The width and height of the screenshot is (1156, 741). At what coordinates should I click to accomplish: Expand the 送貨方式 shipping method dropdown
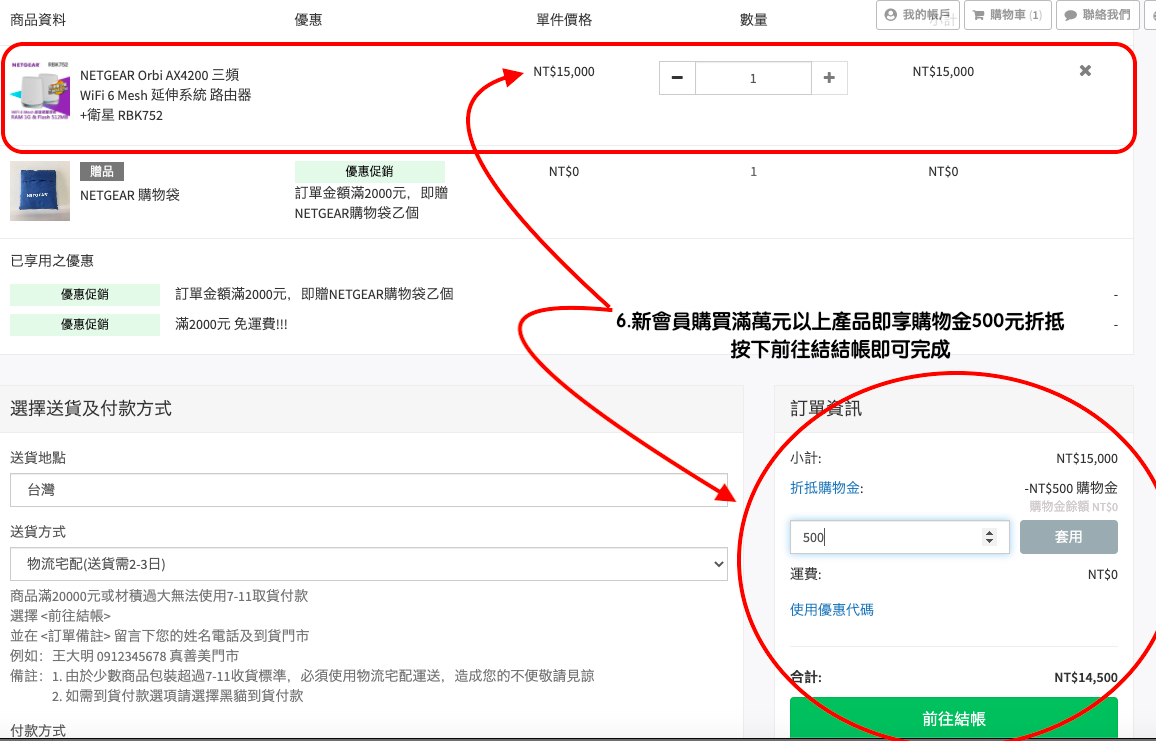[369, 564]
